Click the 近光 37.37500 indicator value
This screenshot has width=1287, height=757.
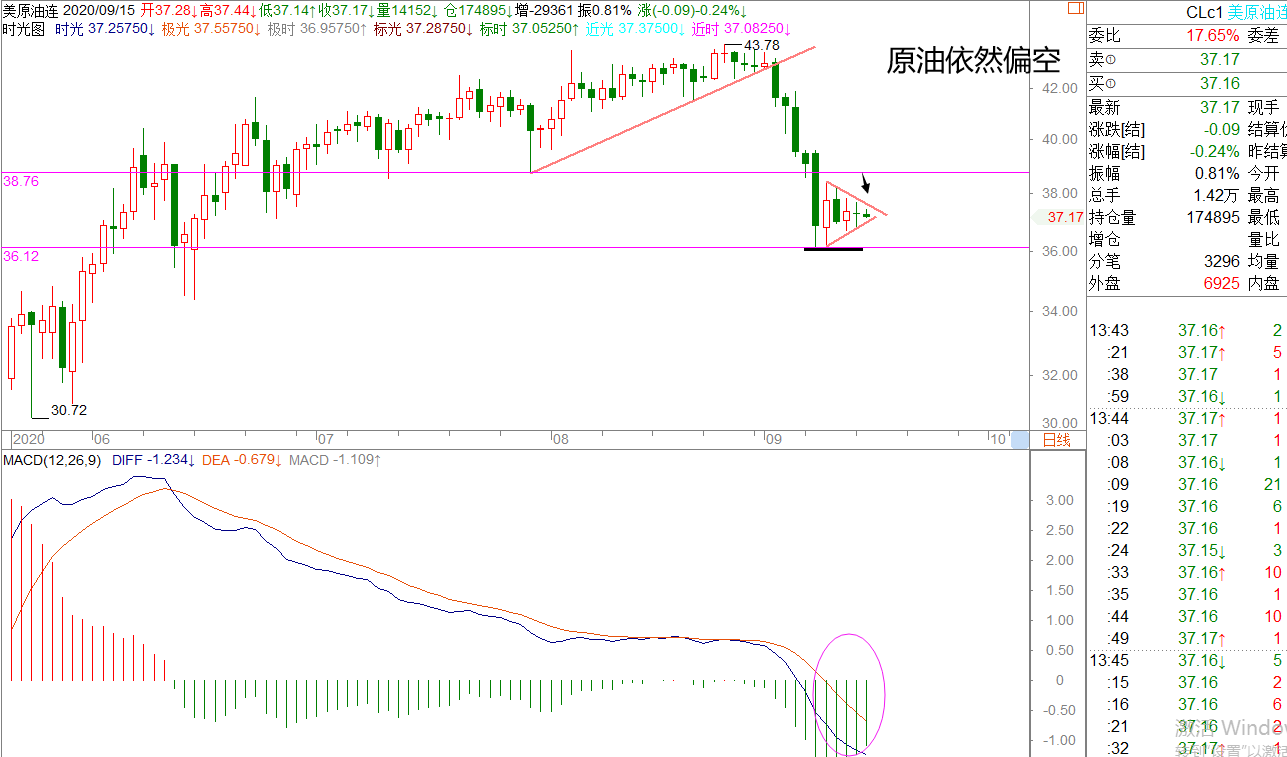click(x=635, y=29)
